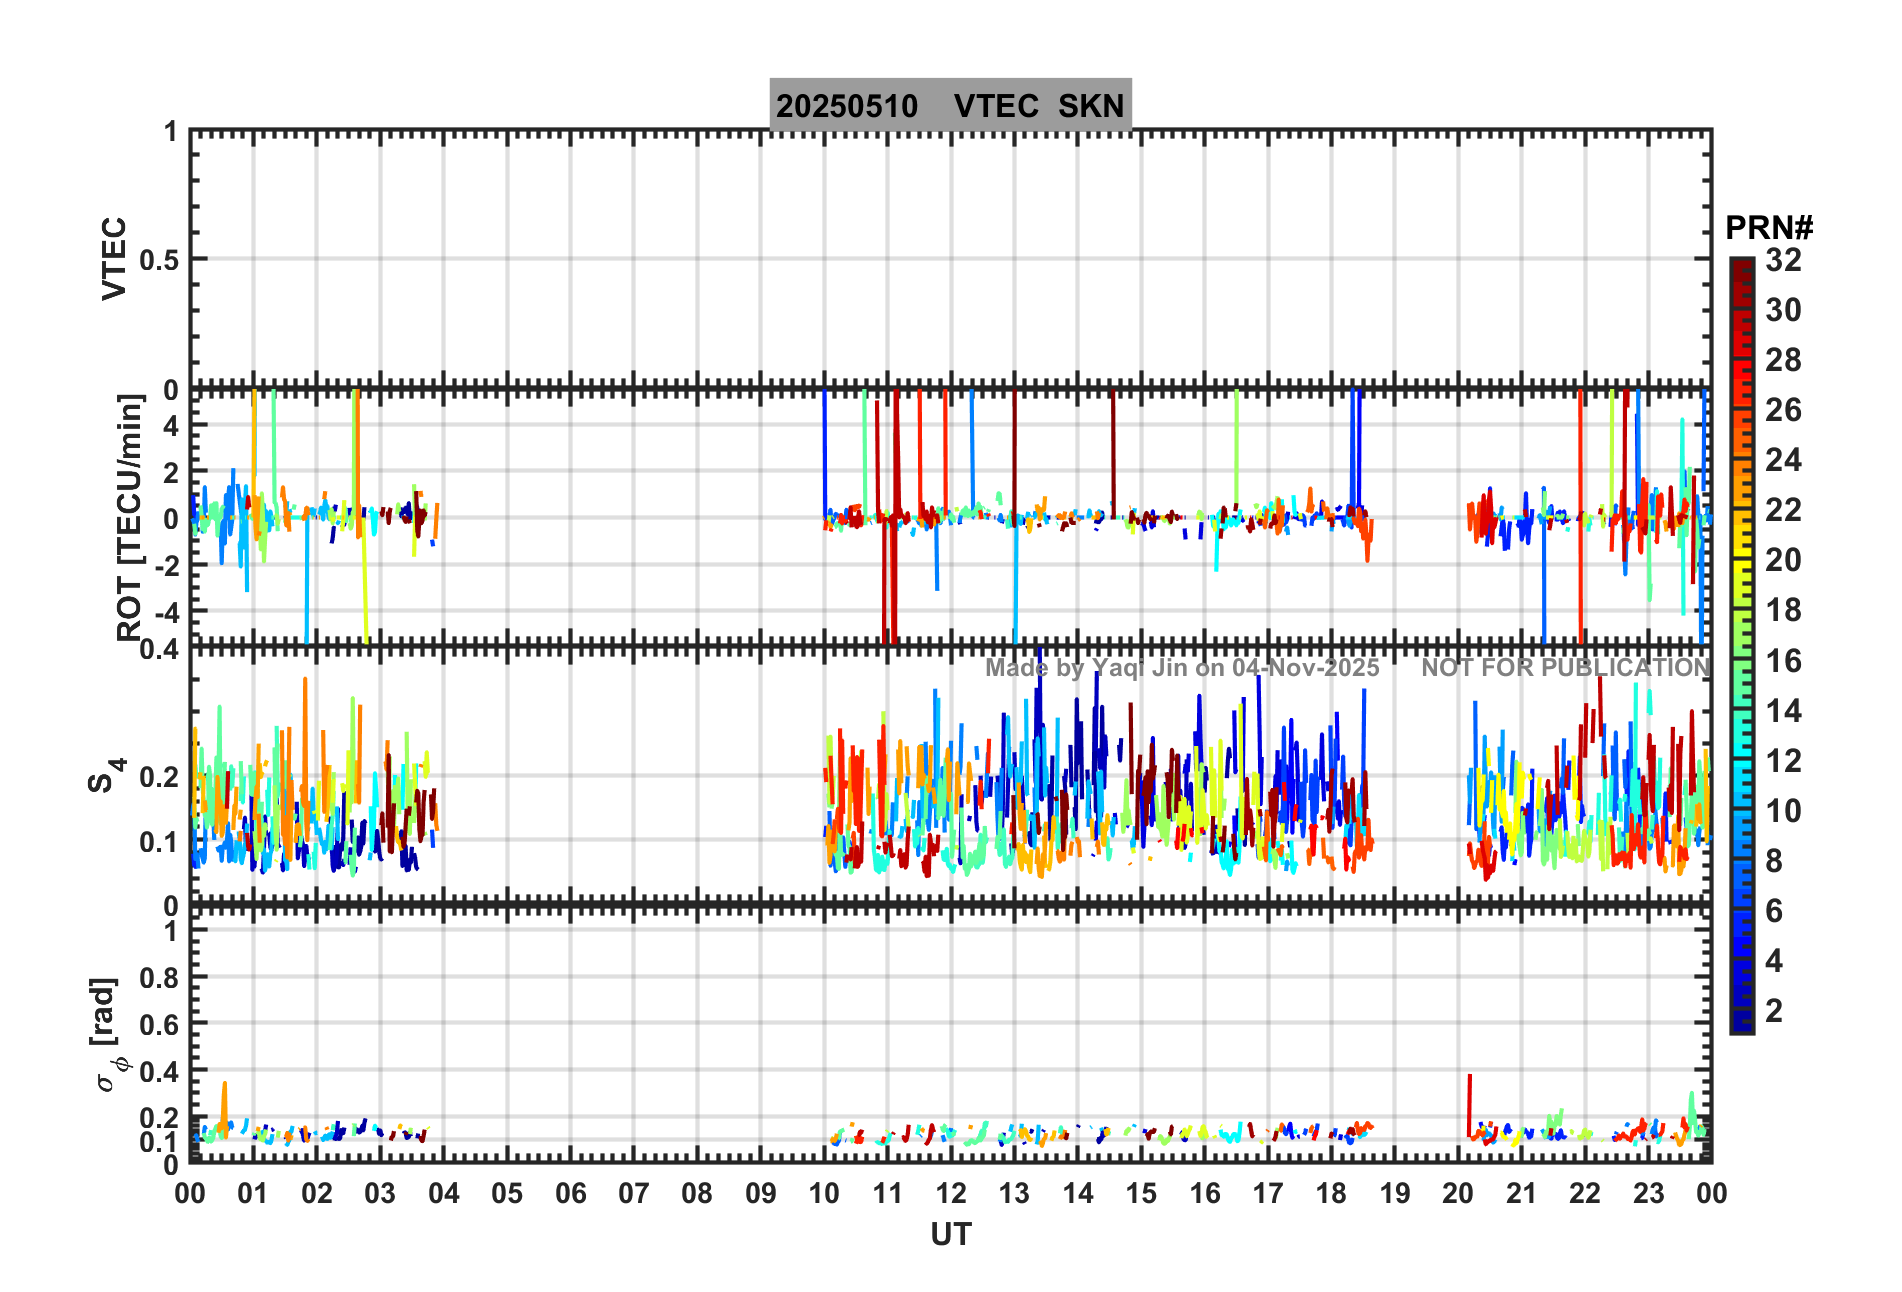
Task: Click the sigma phi tick '0.8'
Action: (159, 978)
